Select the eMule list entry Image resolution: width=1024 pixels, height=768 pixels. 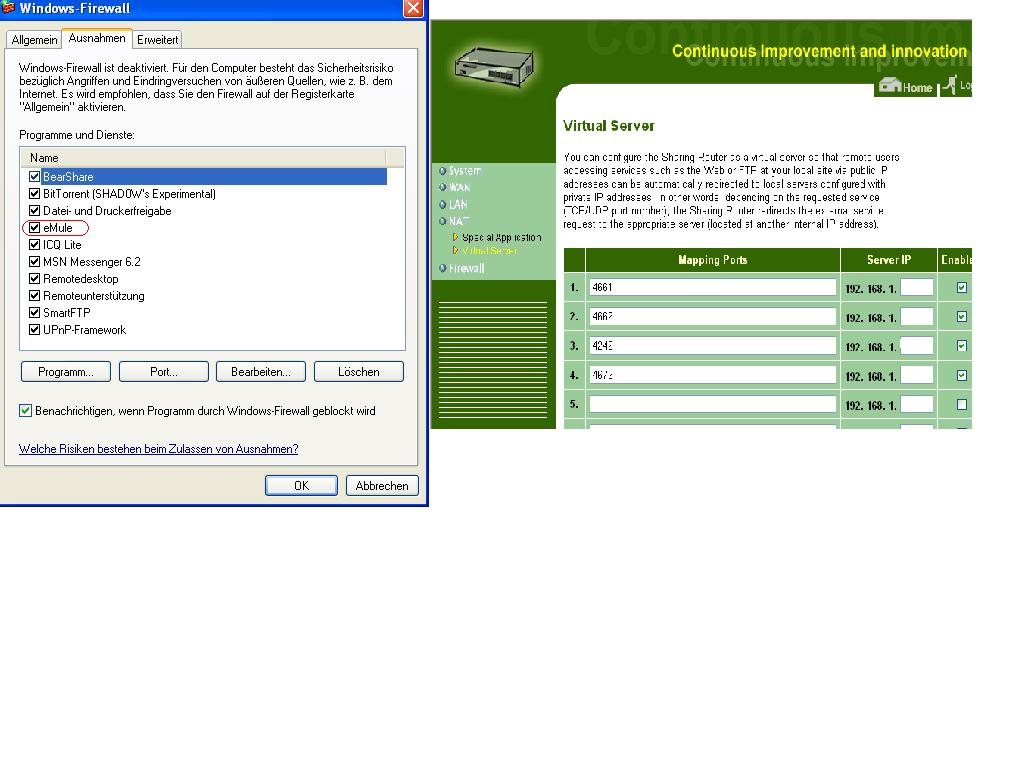pos(57,227)
